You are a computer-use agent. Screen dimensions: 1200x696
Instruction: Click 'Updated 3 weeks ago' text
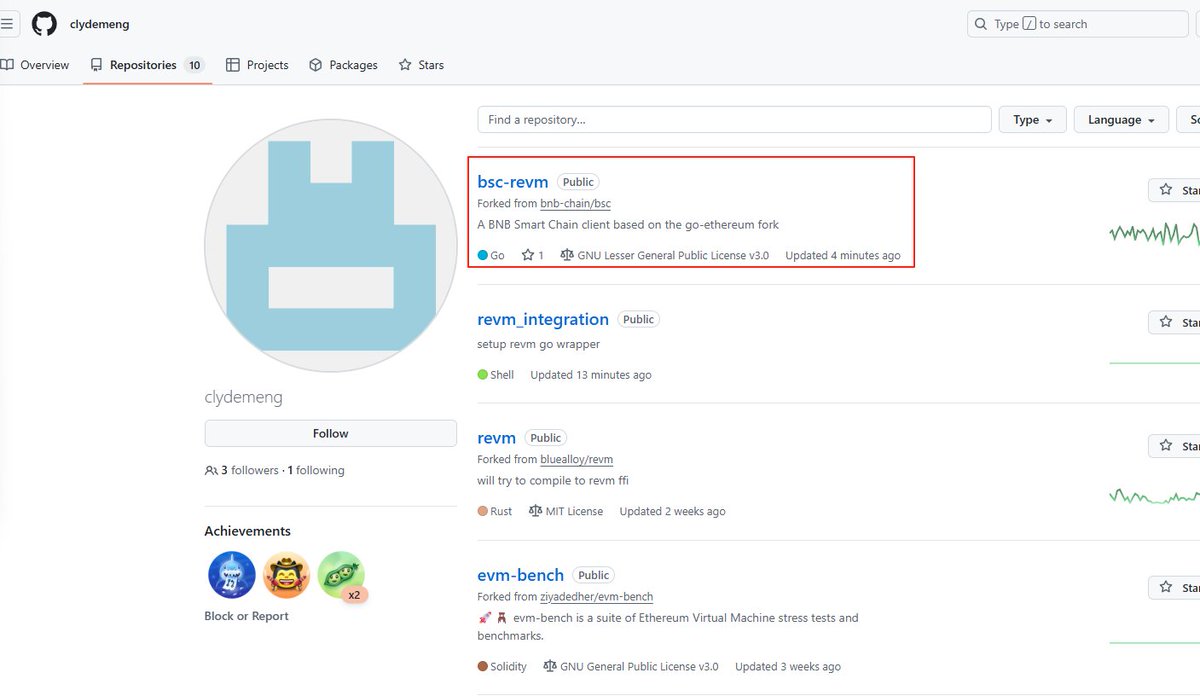coord(788,666)
